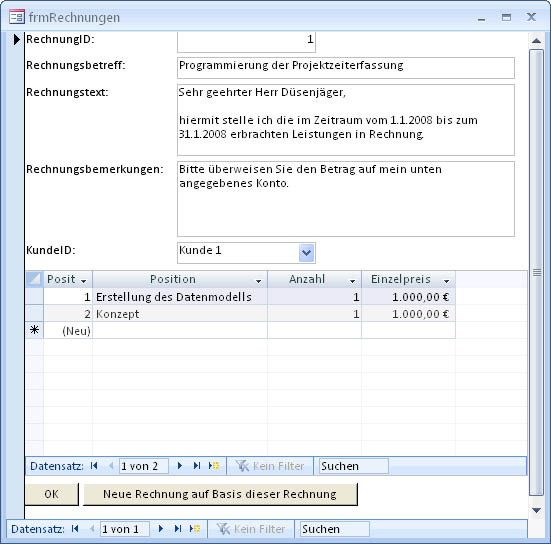Click the frmRechnungen form icon in title bar
Image resolution: width=551 pixels, height=544 pixels.
click(x=17, y=17)
